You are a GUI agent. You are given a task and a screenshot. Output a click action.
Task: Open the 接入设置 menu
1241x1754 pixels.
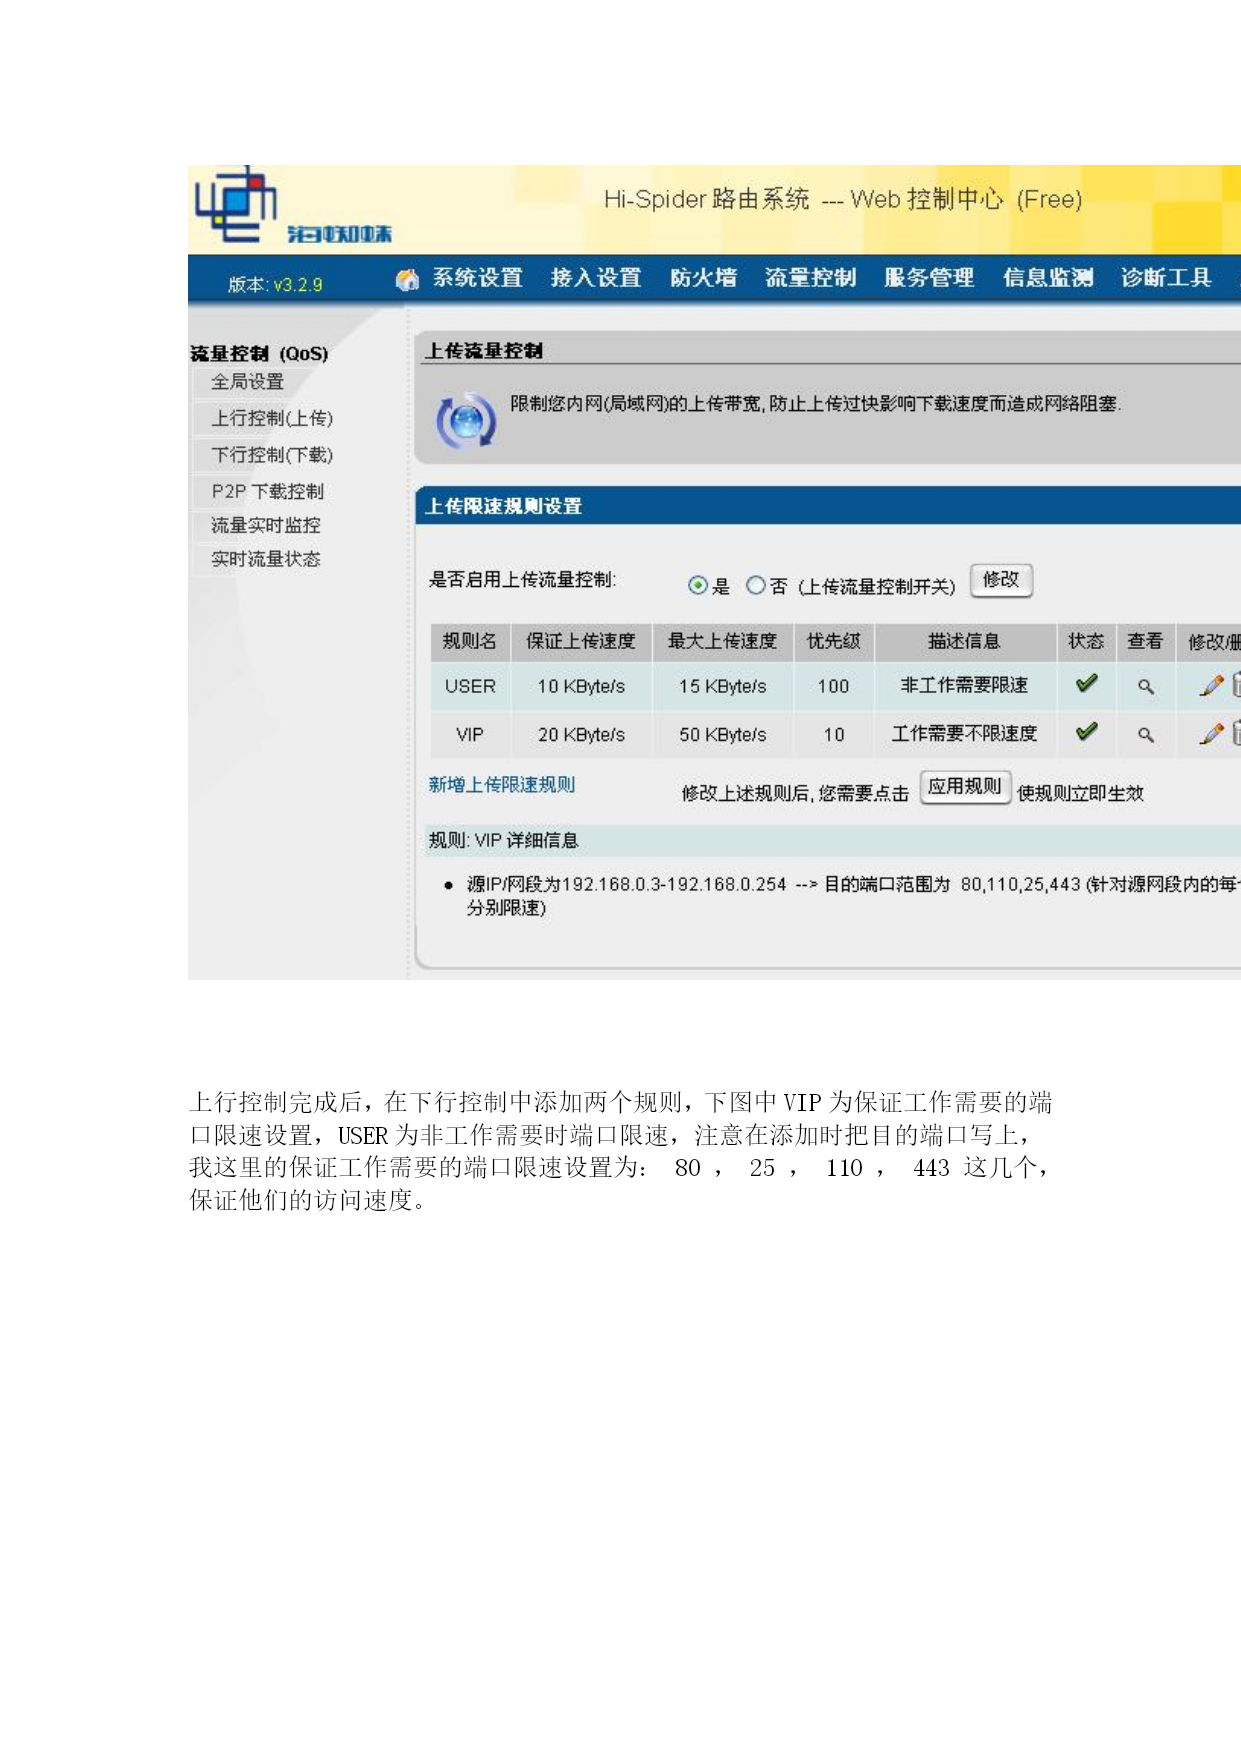tap(596, 278)
